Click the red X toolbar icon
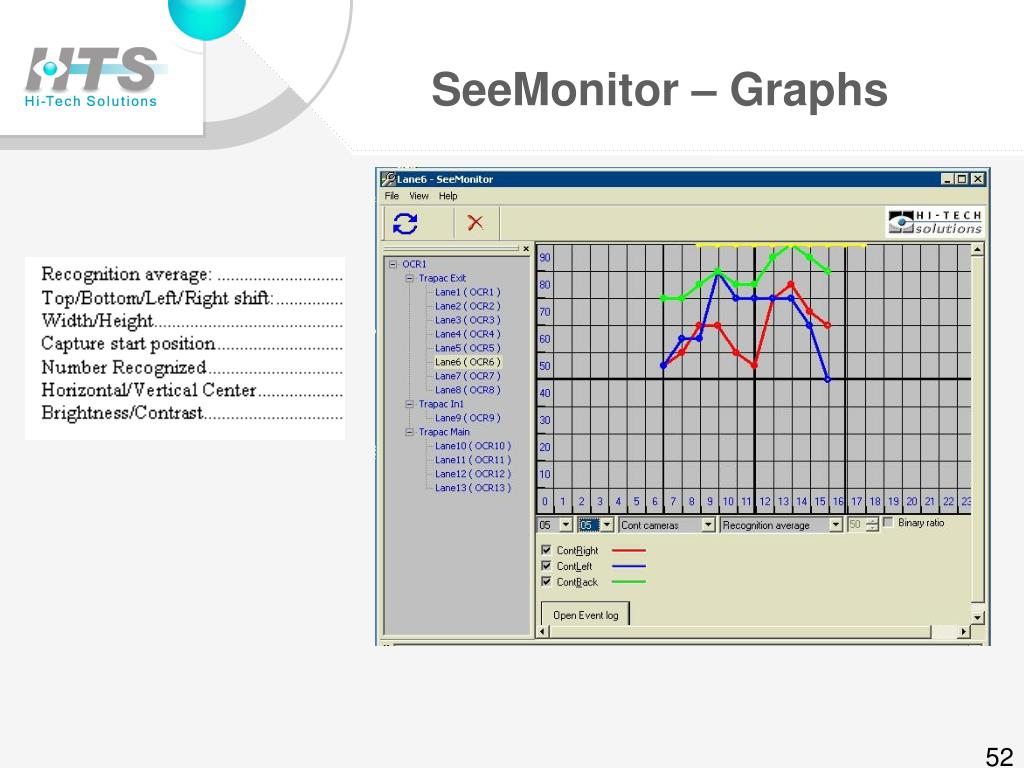The height and width of the screenshot is (768, 1024). (475, 223)
